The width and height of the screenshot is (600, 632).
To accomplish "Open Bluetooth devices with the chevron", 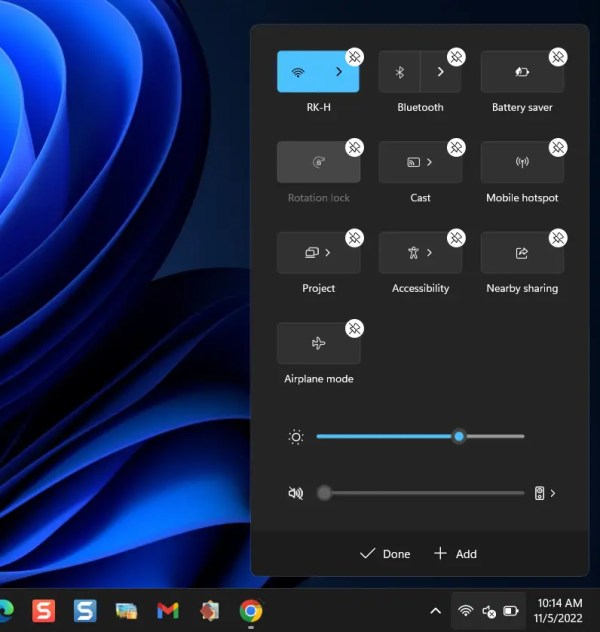I will tap(441, 73).
